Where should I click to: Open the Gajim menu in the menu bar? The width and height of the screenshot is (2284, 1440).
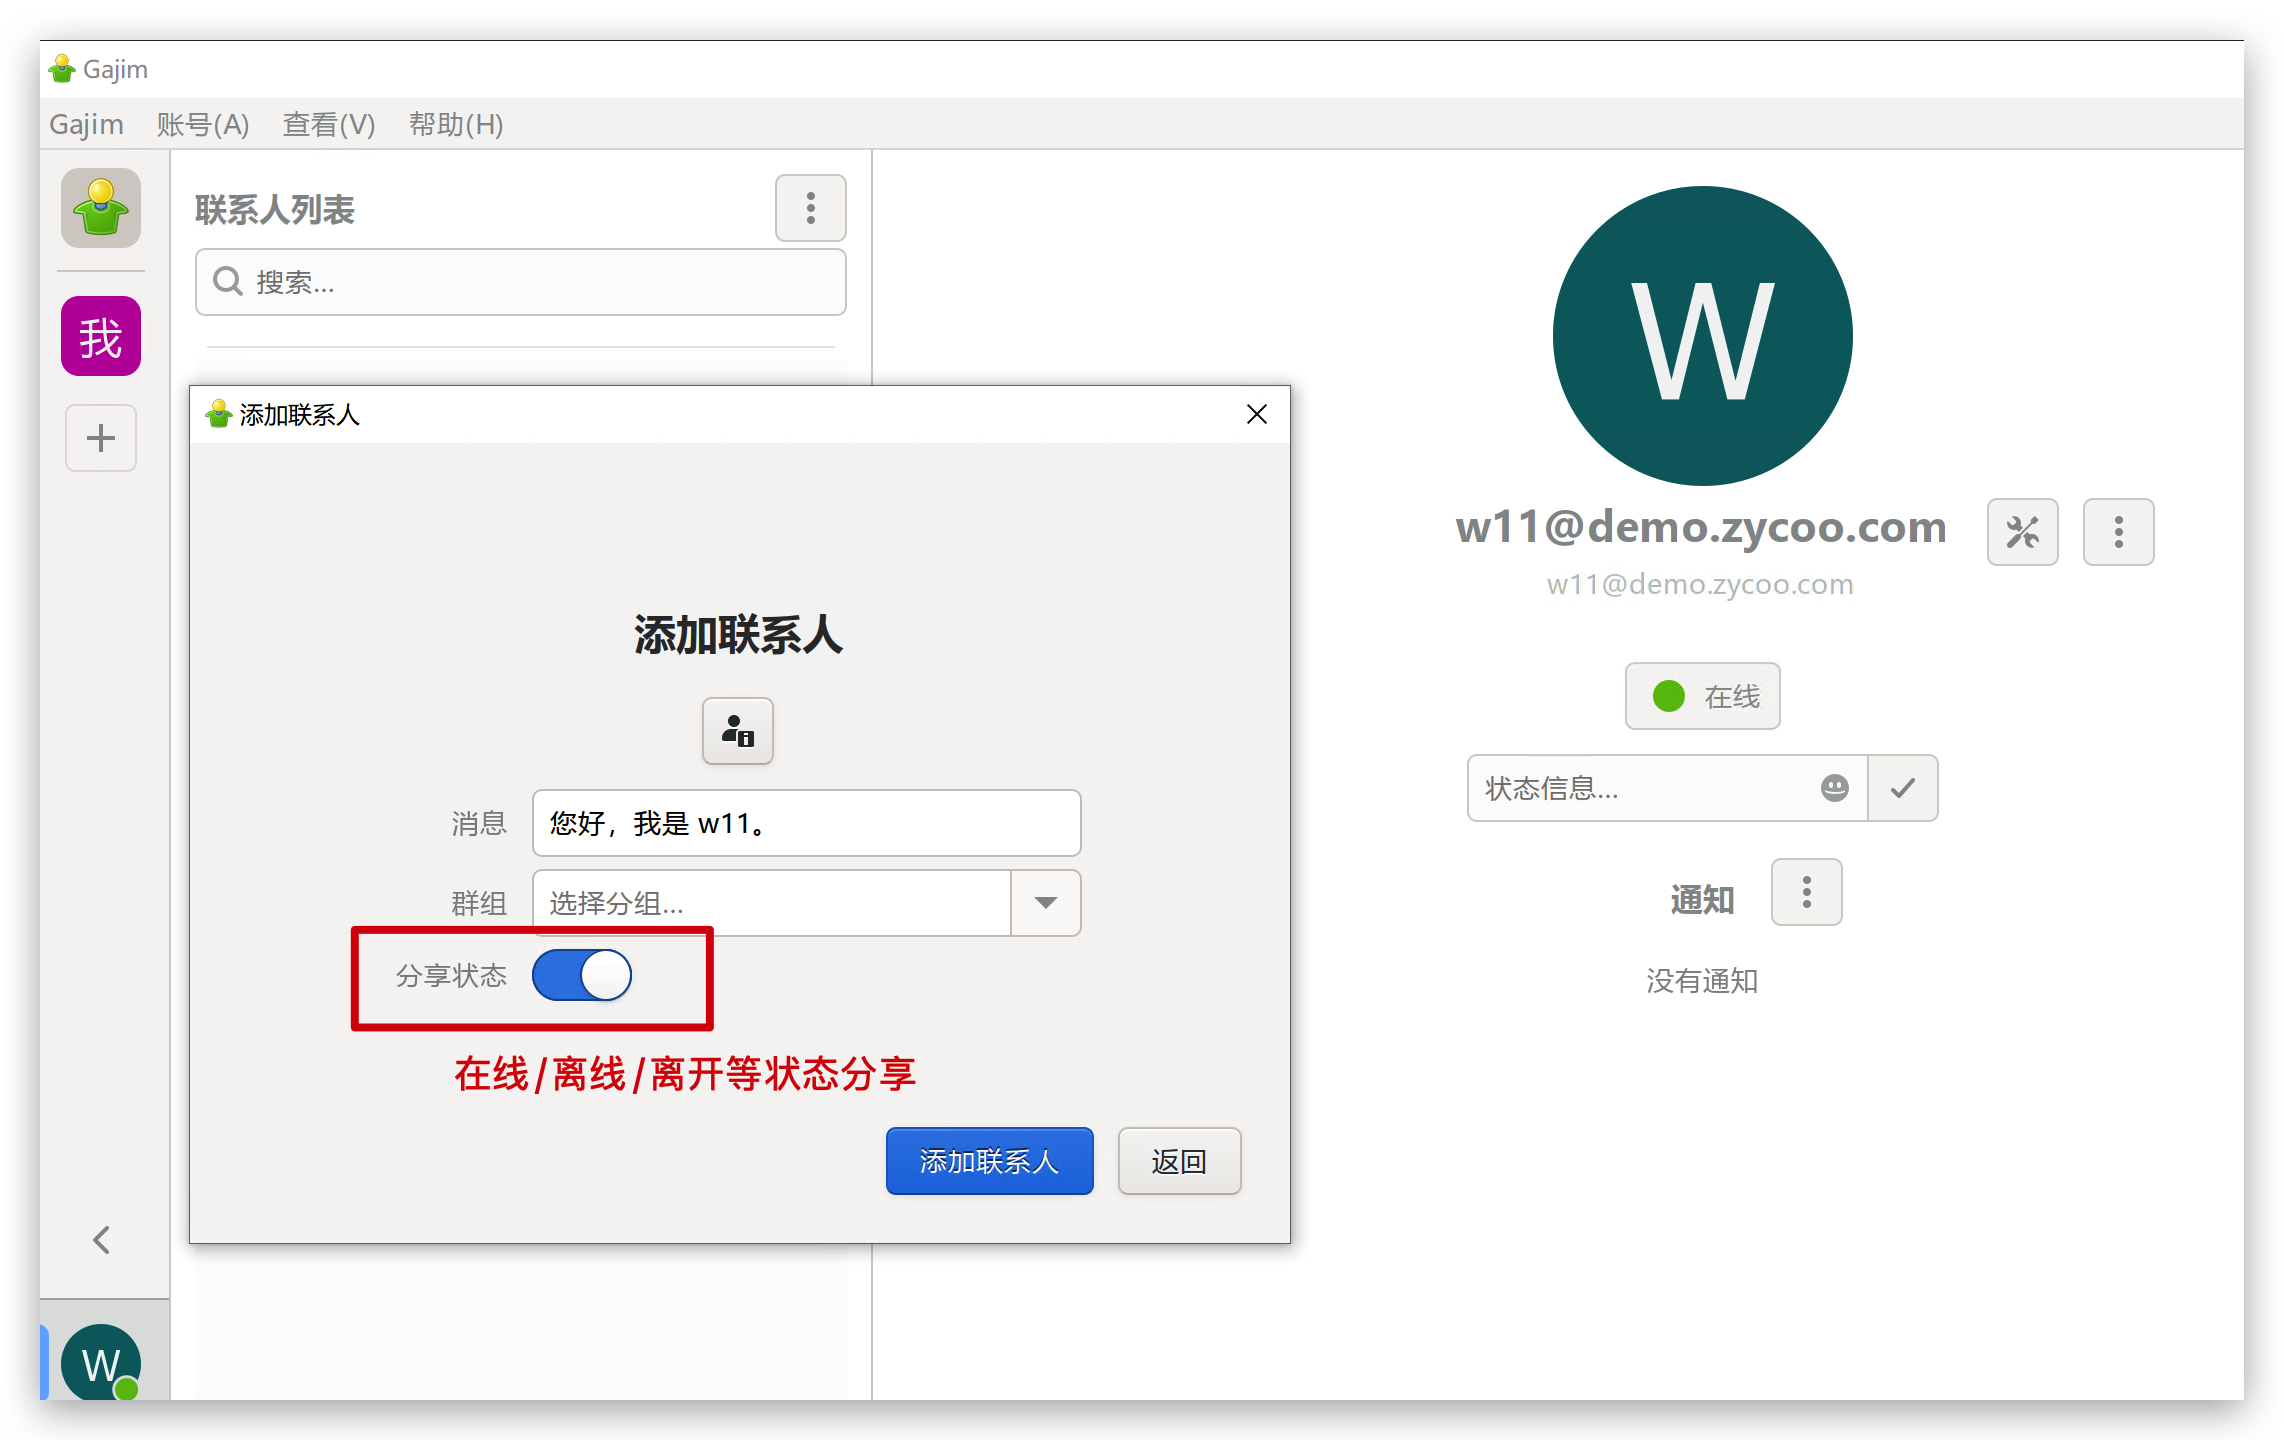coord(86,124)
